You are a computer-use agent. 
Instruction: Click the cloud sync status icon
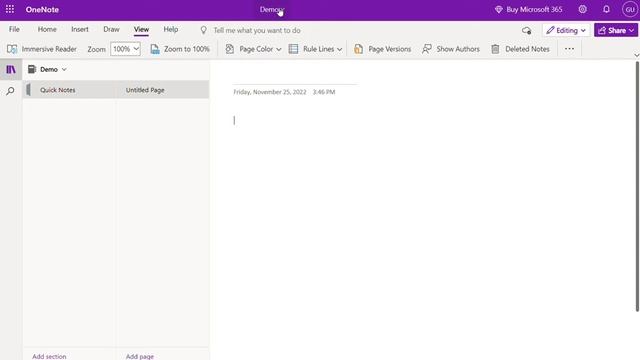(x=527, y=31)
